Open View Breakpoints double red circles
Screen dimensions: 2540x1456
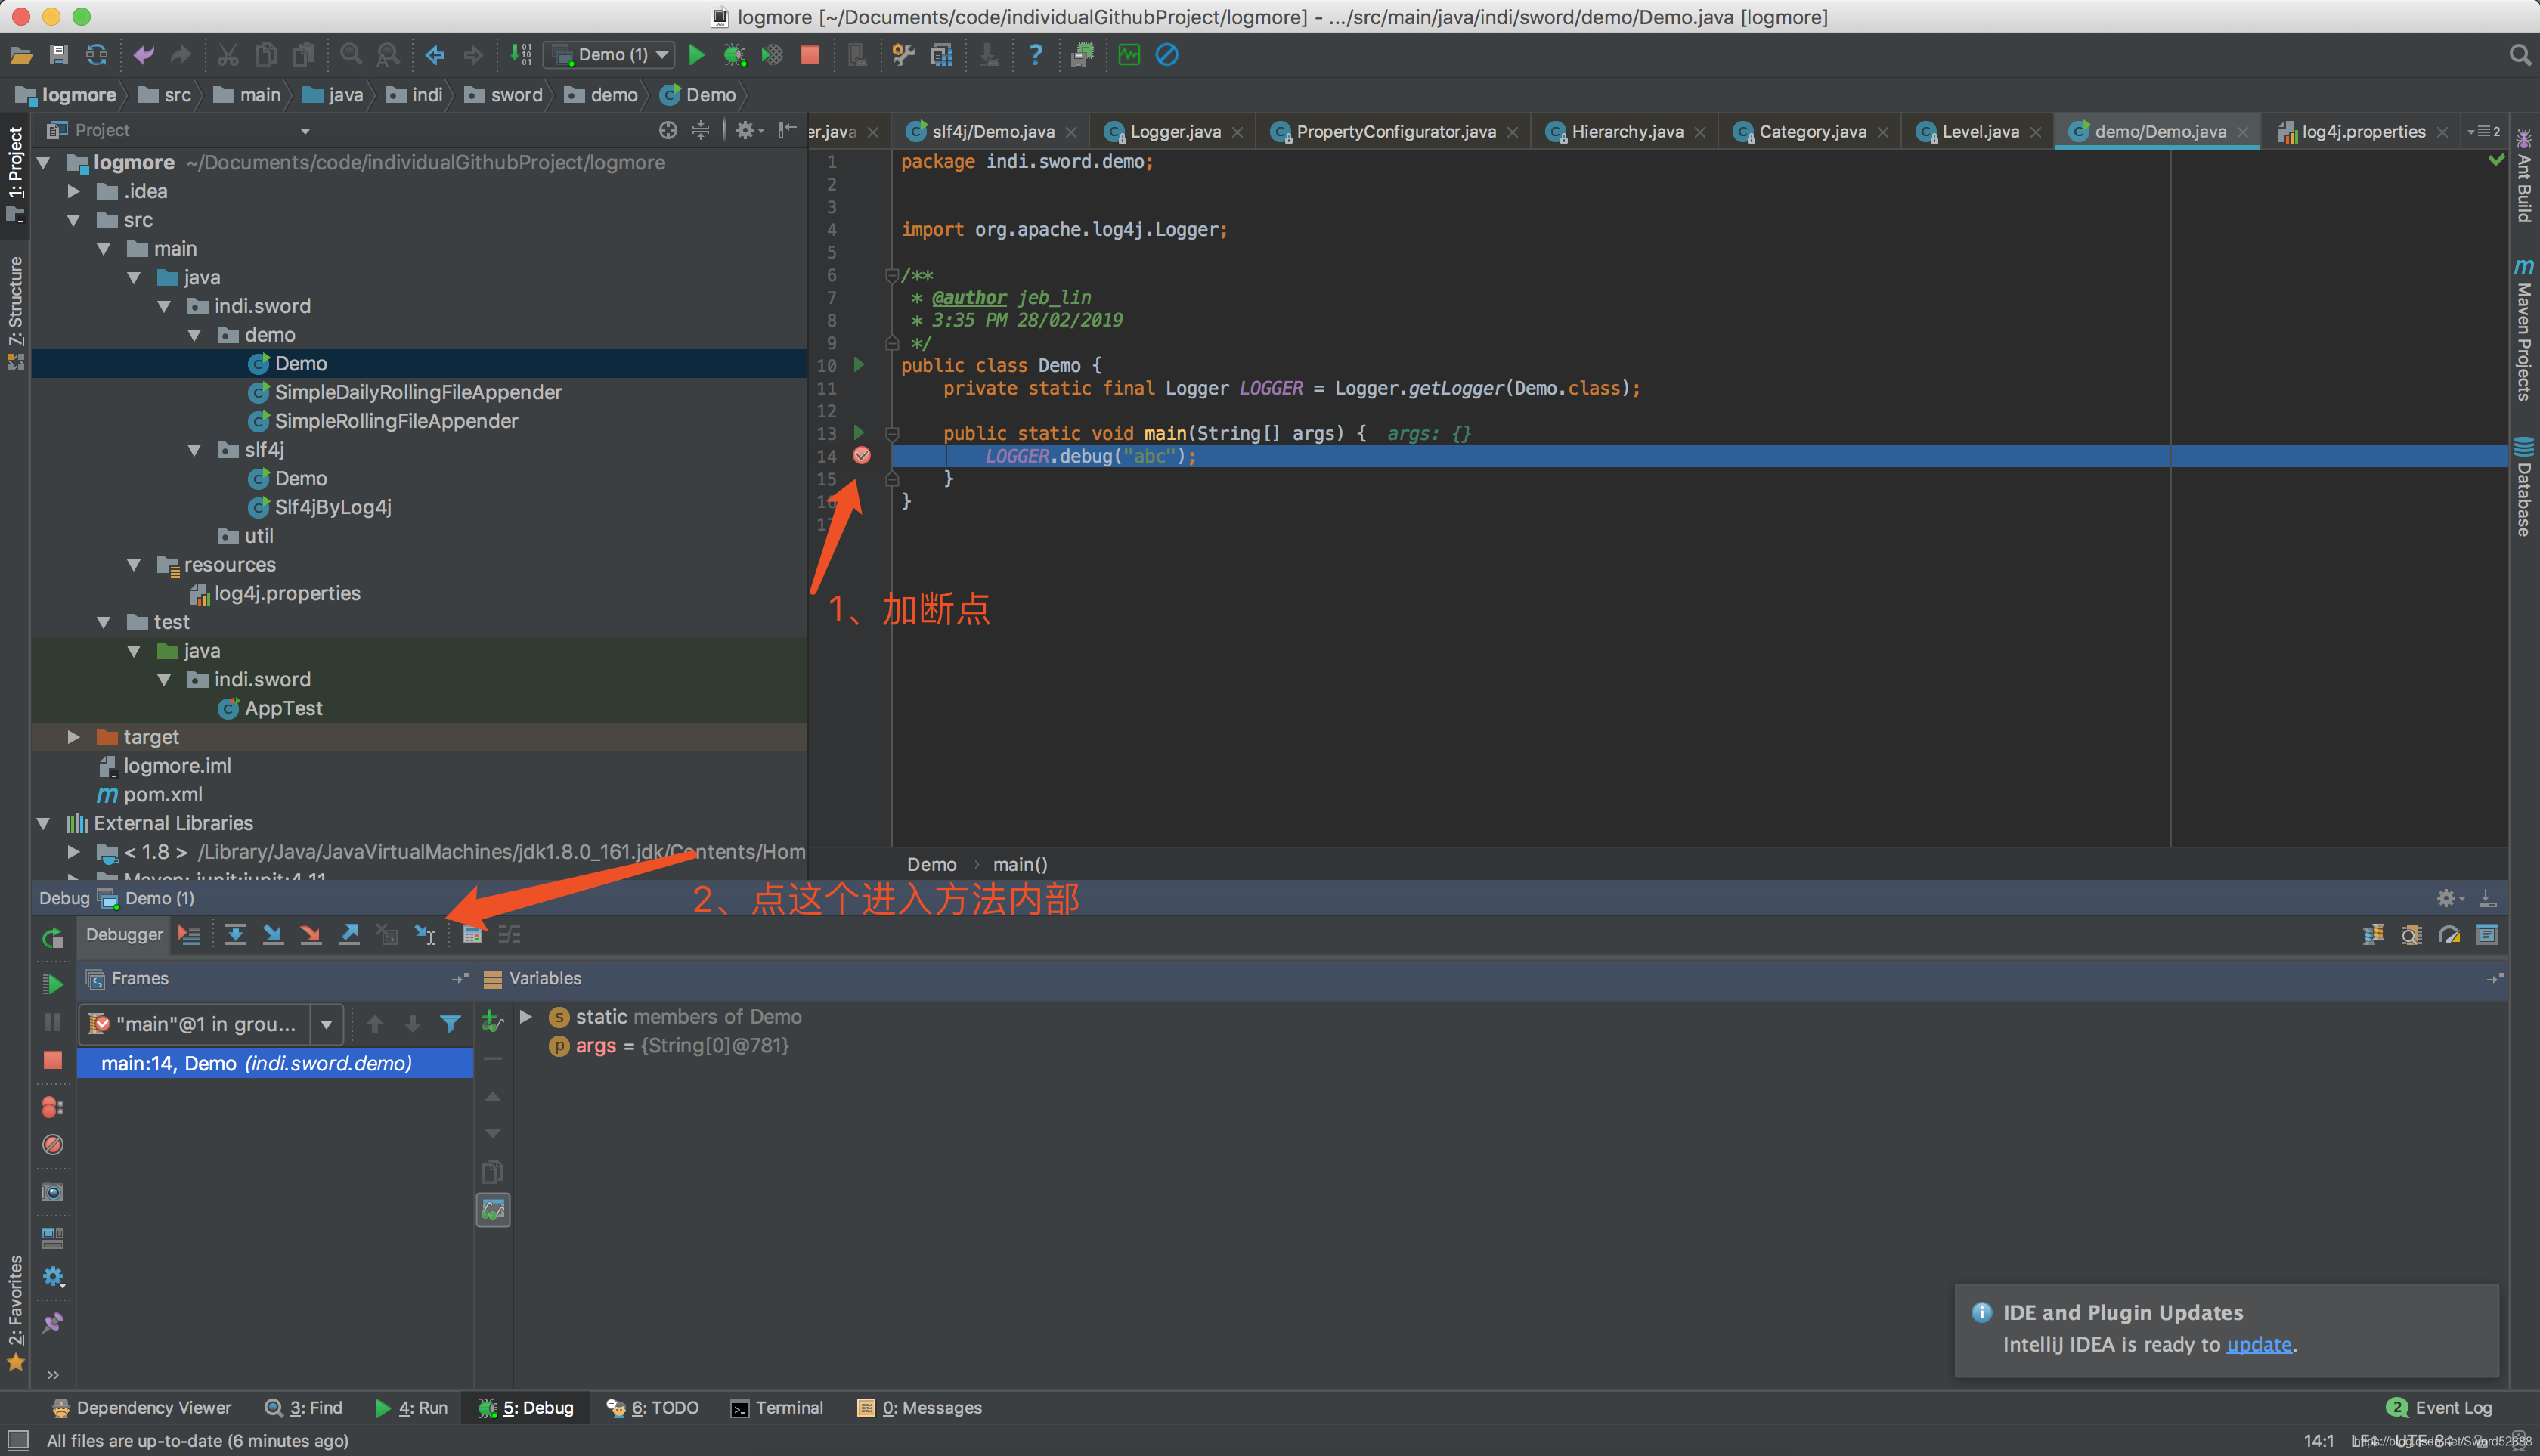(x=53, y=1107)
